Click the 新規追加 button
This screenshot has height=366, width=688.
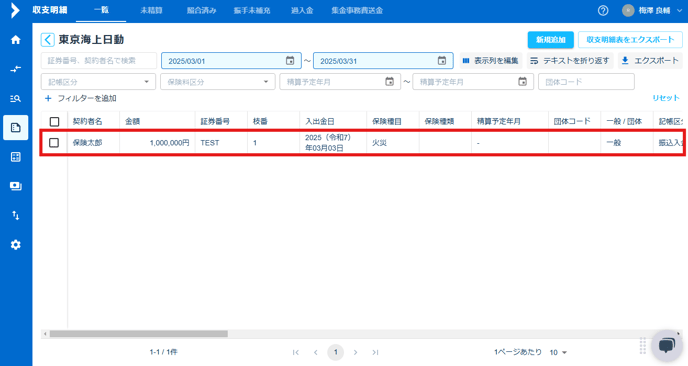click(x=551, y=39)
